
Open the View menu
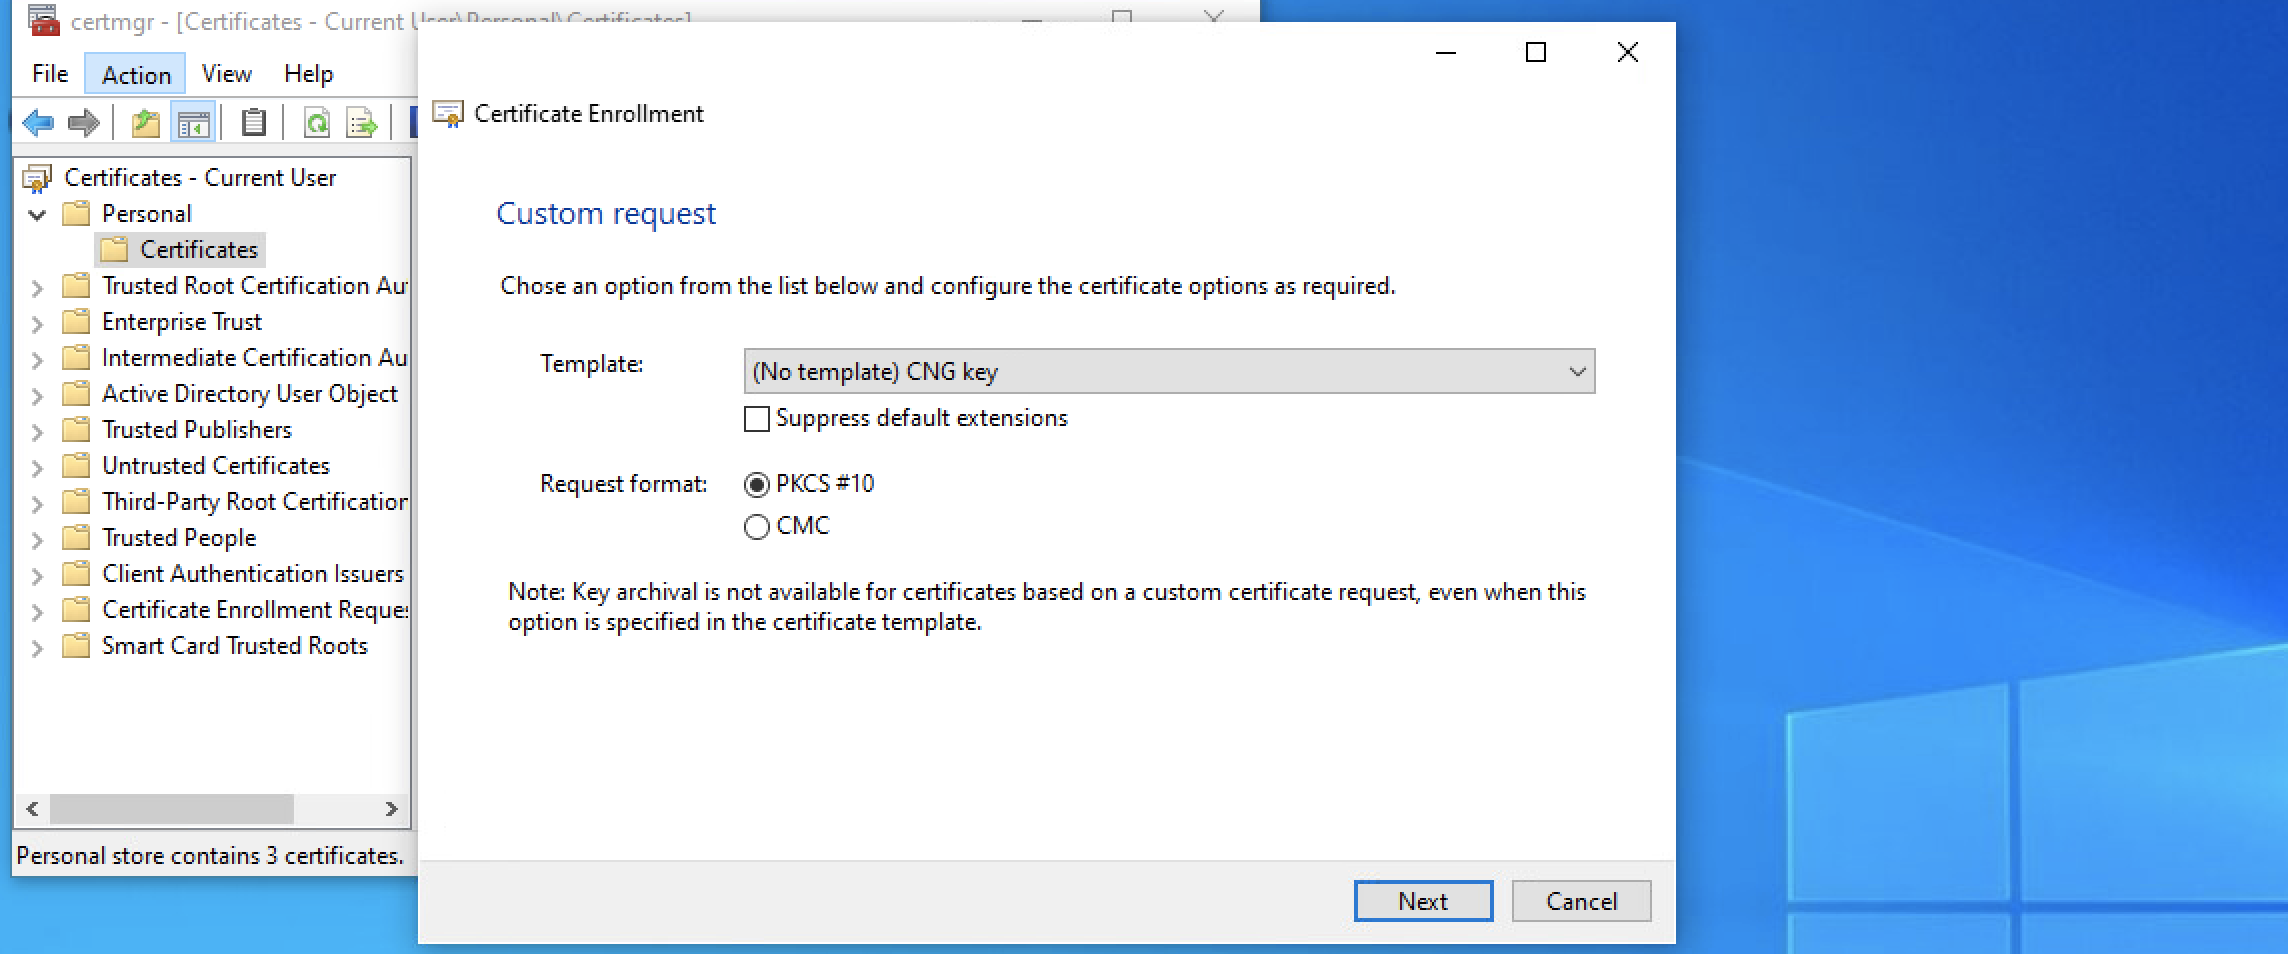(226, 74)
